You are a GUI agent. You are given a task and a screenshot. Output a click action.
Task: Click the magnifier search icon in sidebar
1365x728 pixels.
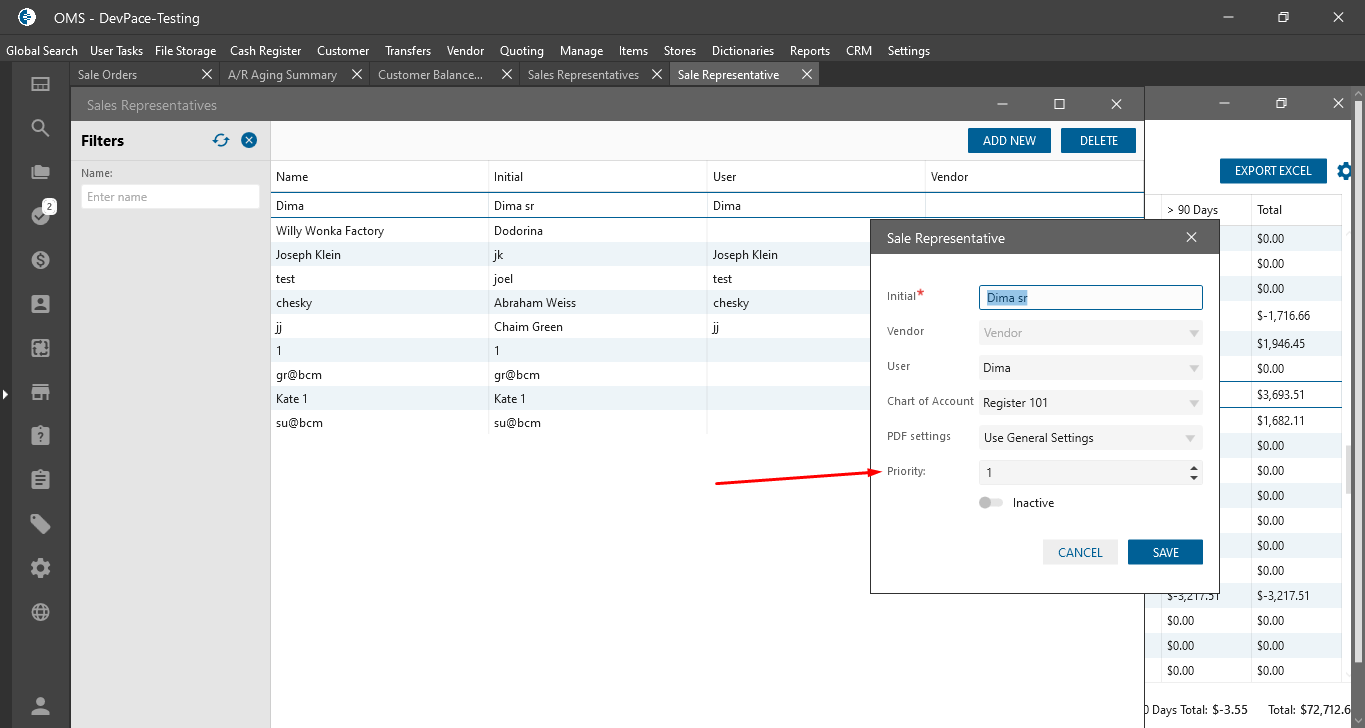click(x=40, y=128)
